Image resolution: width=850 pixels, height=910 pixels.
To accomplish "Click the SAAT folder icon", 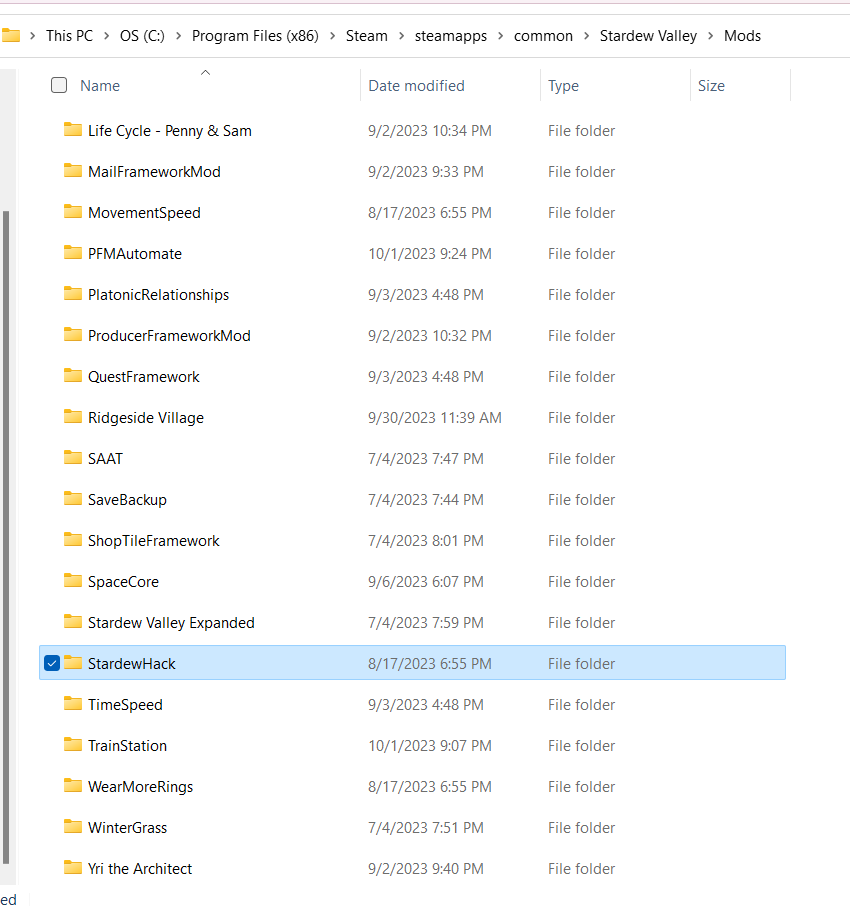I will coord(73,458).
